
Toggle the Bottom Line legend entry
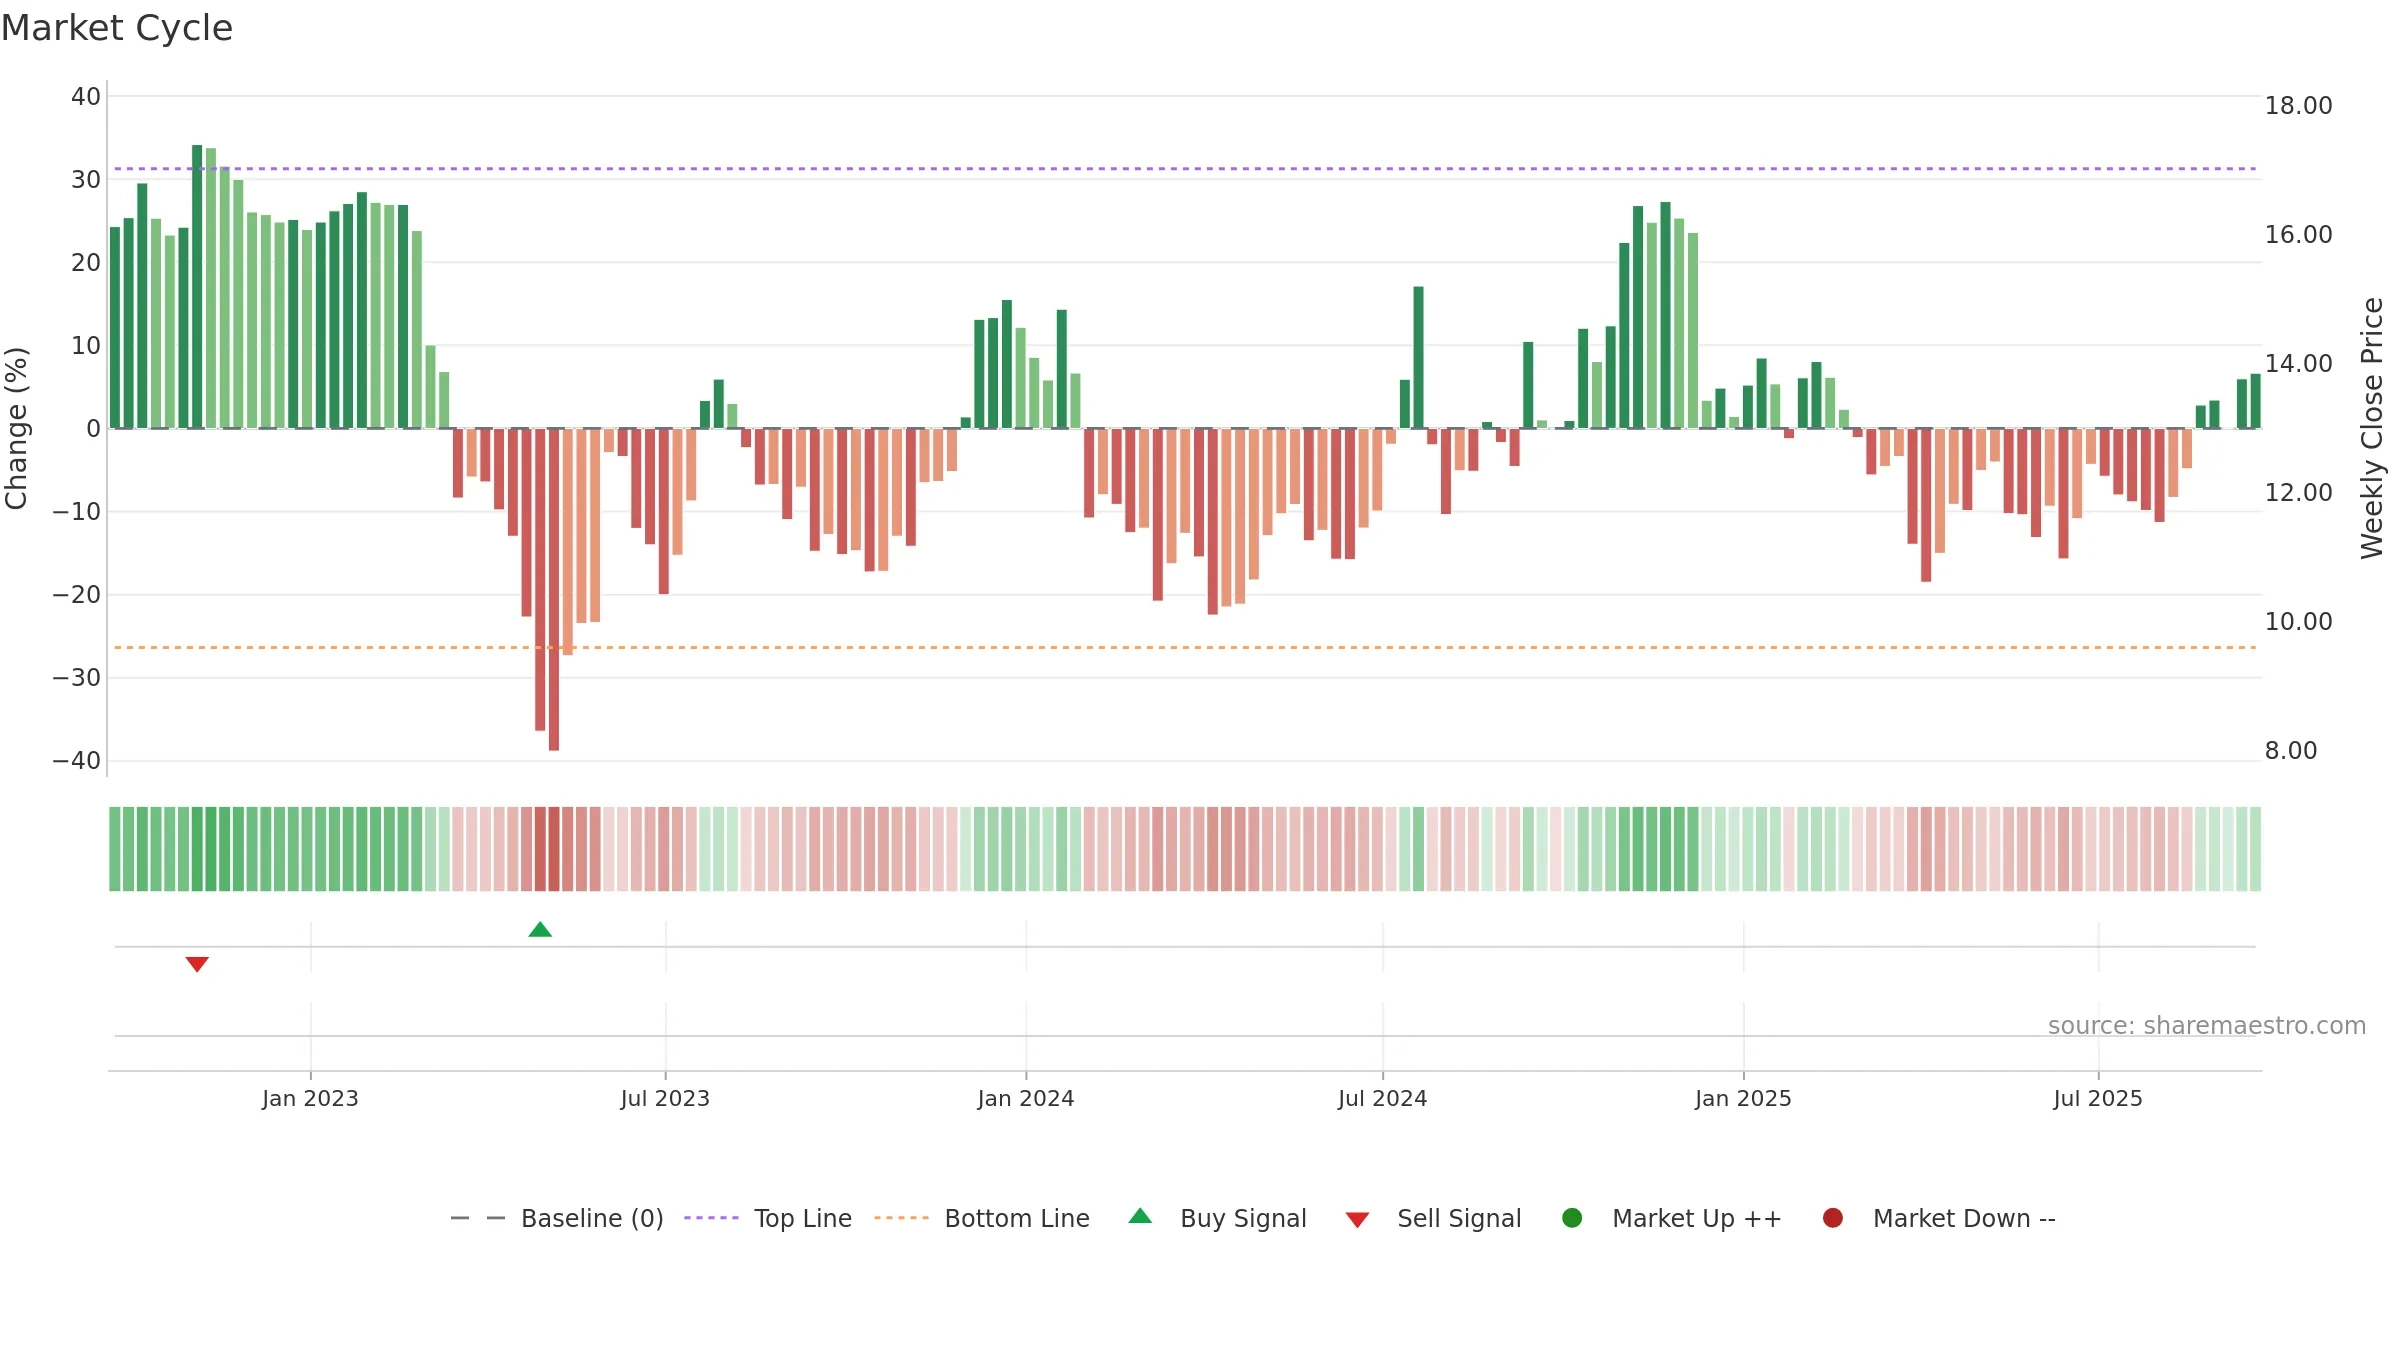(x=982, y=1218)
